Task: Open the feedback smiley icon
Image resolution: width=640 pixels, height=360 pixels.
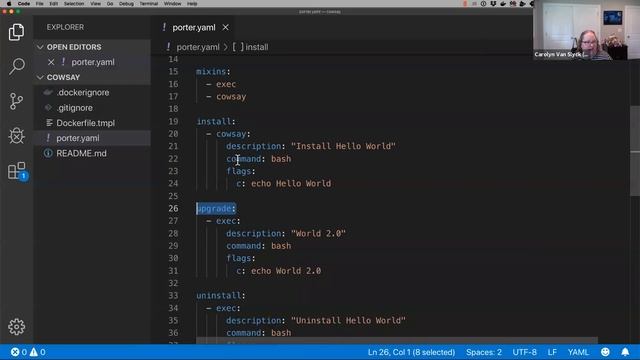Action: coord(605,352)
